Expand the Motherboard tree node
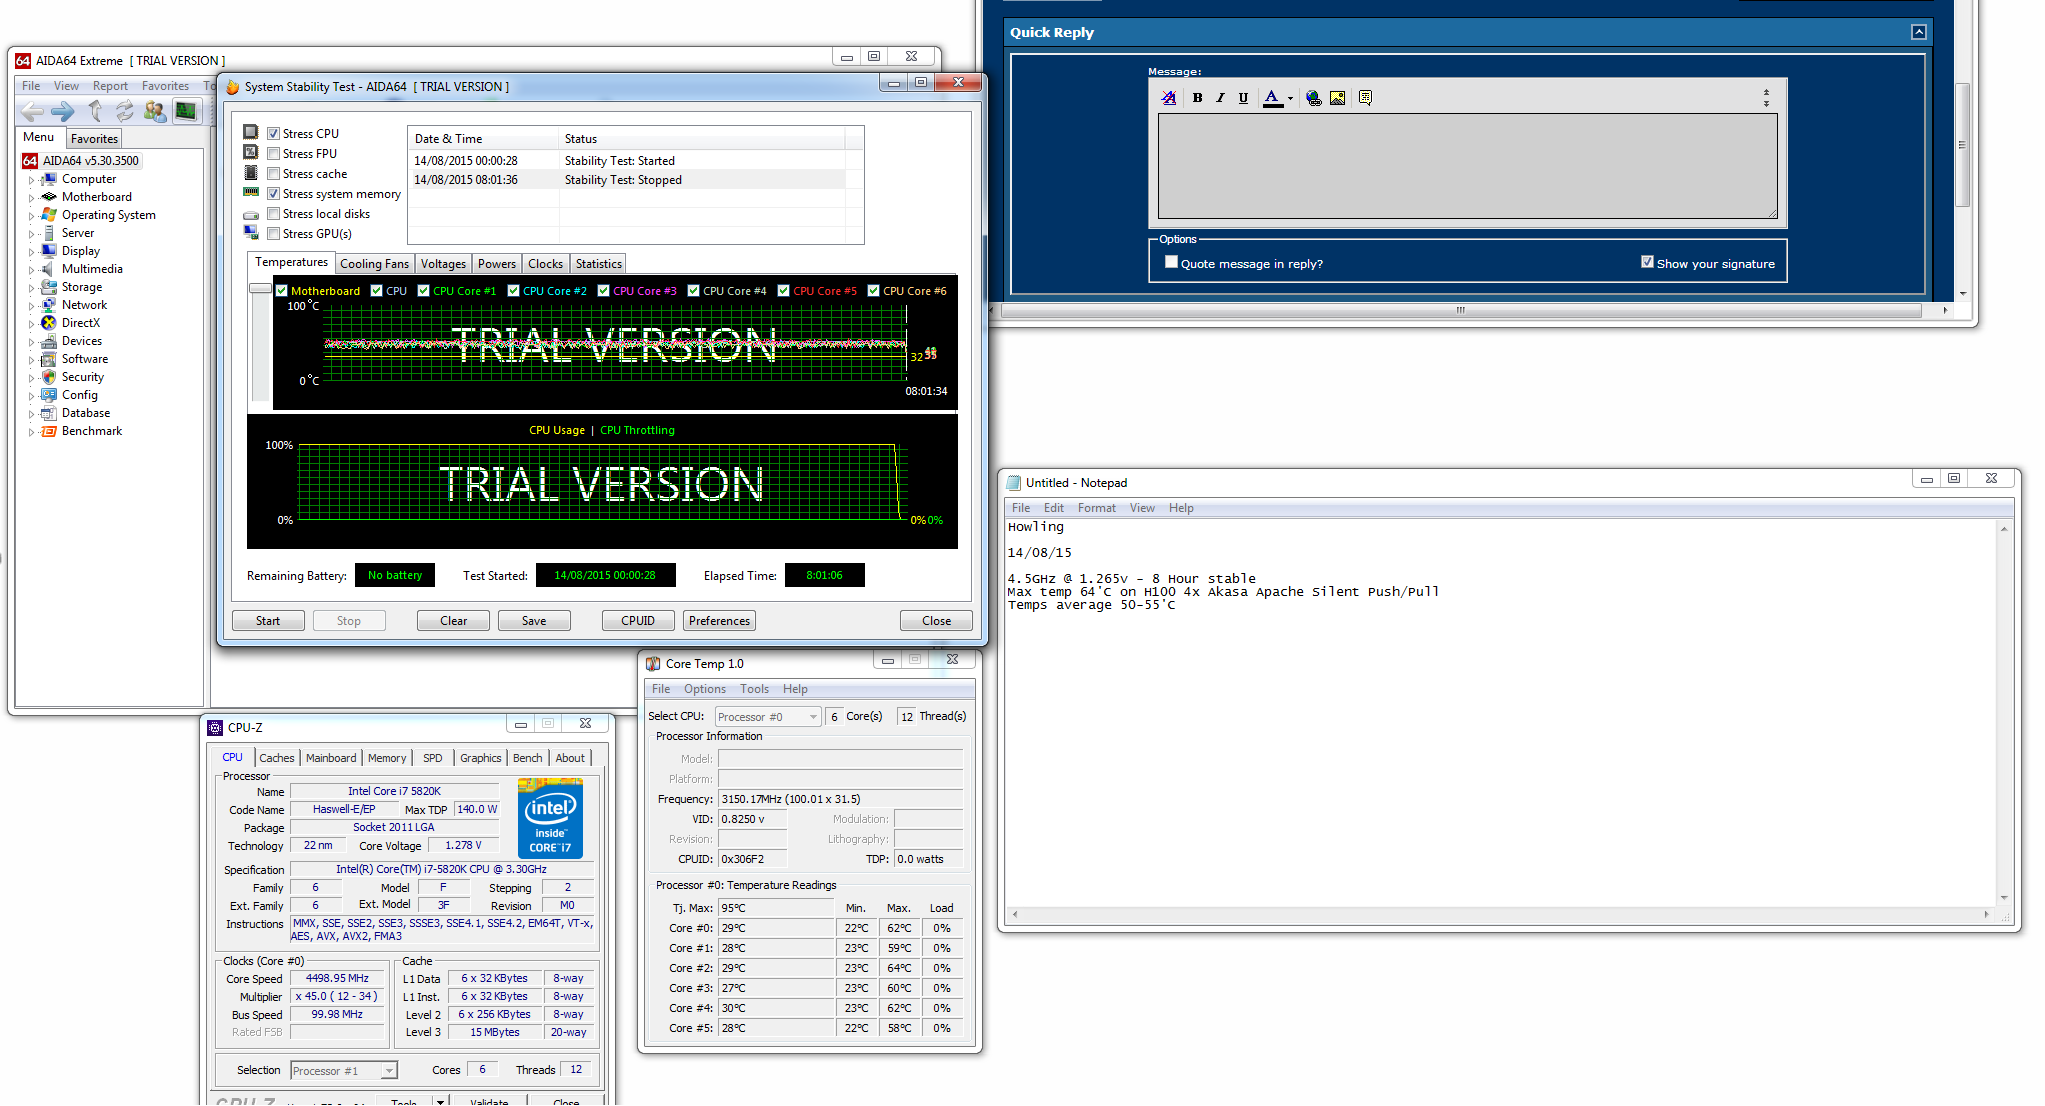Viewport: 2045px width, 1106px height. (31, 198)
